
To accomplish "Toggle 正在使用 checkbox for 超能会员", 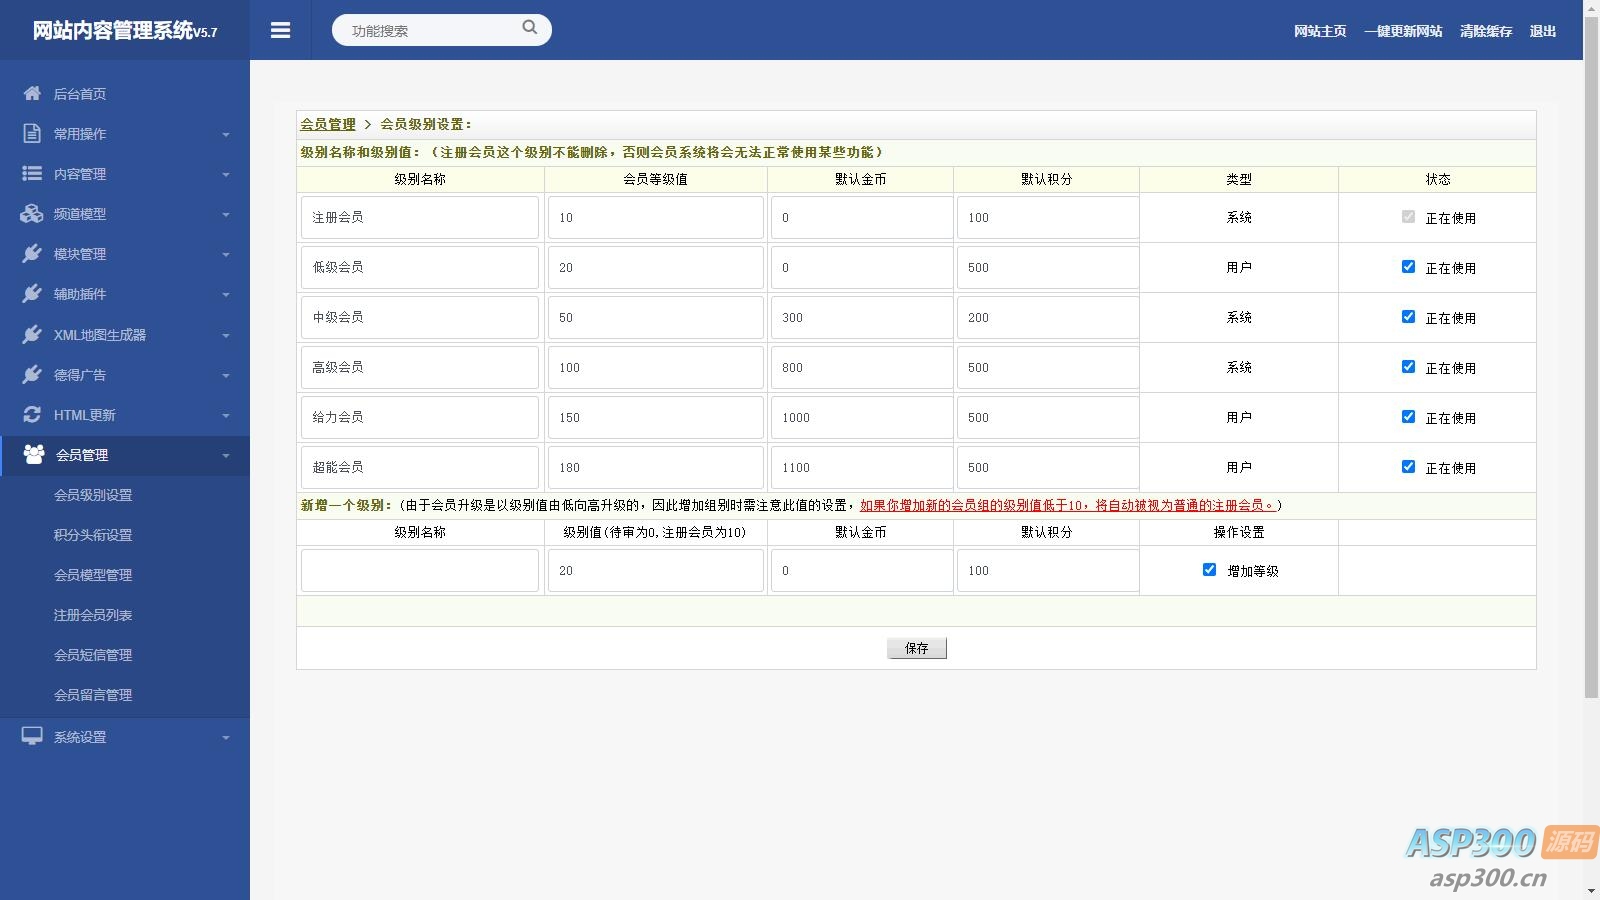I will (1408, 467).
